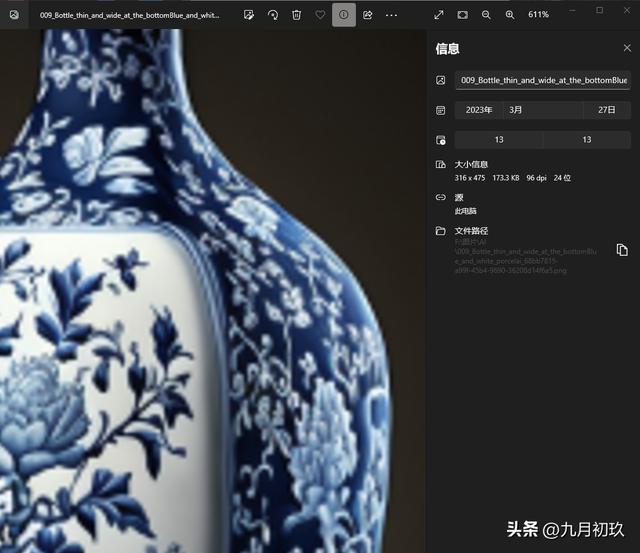
Task: Open the image edit tool
Action: pos(248,15)
